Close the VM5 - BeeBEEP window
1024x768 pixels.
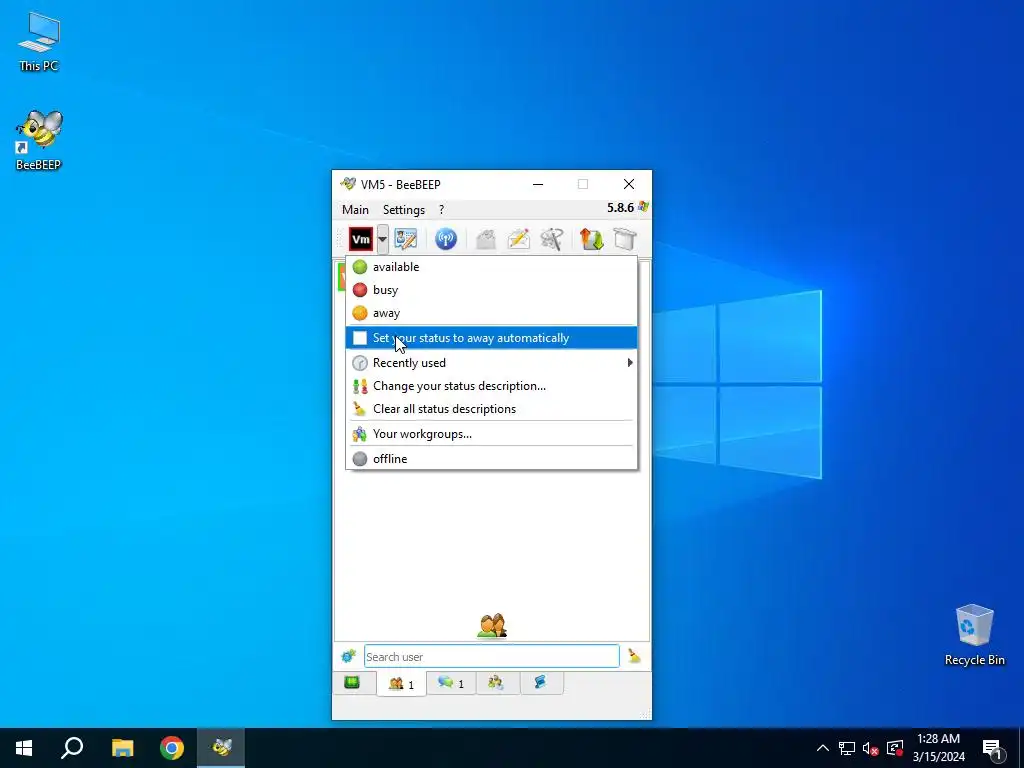point(629,184)
